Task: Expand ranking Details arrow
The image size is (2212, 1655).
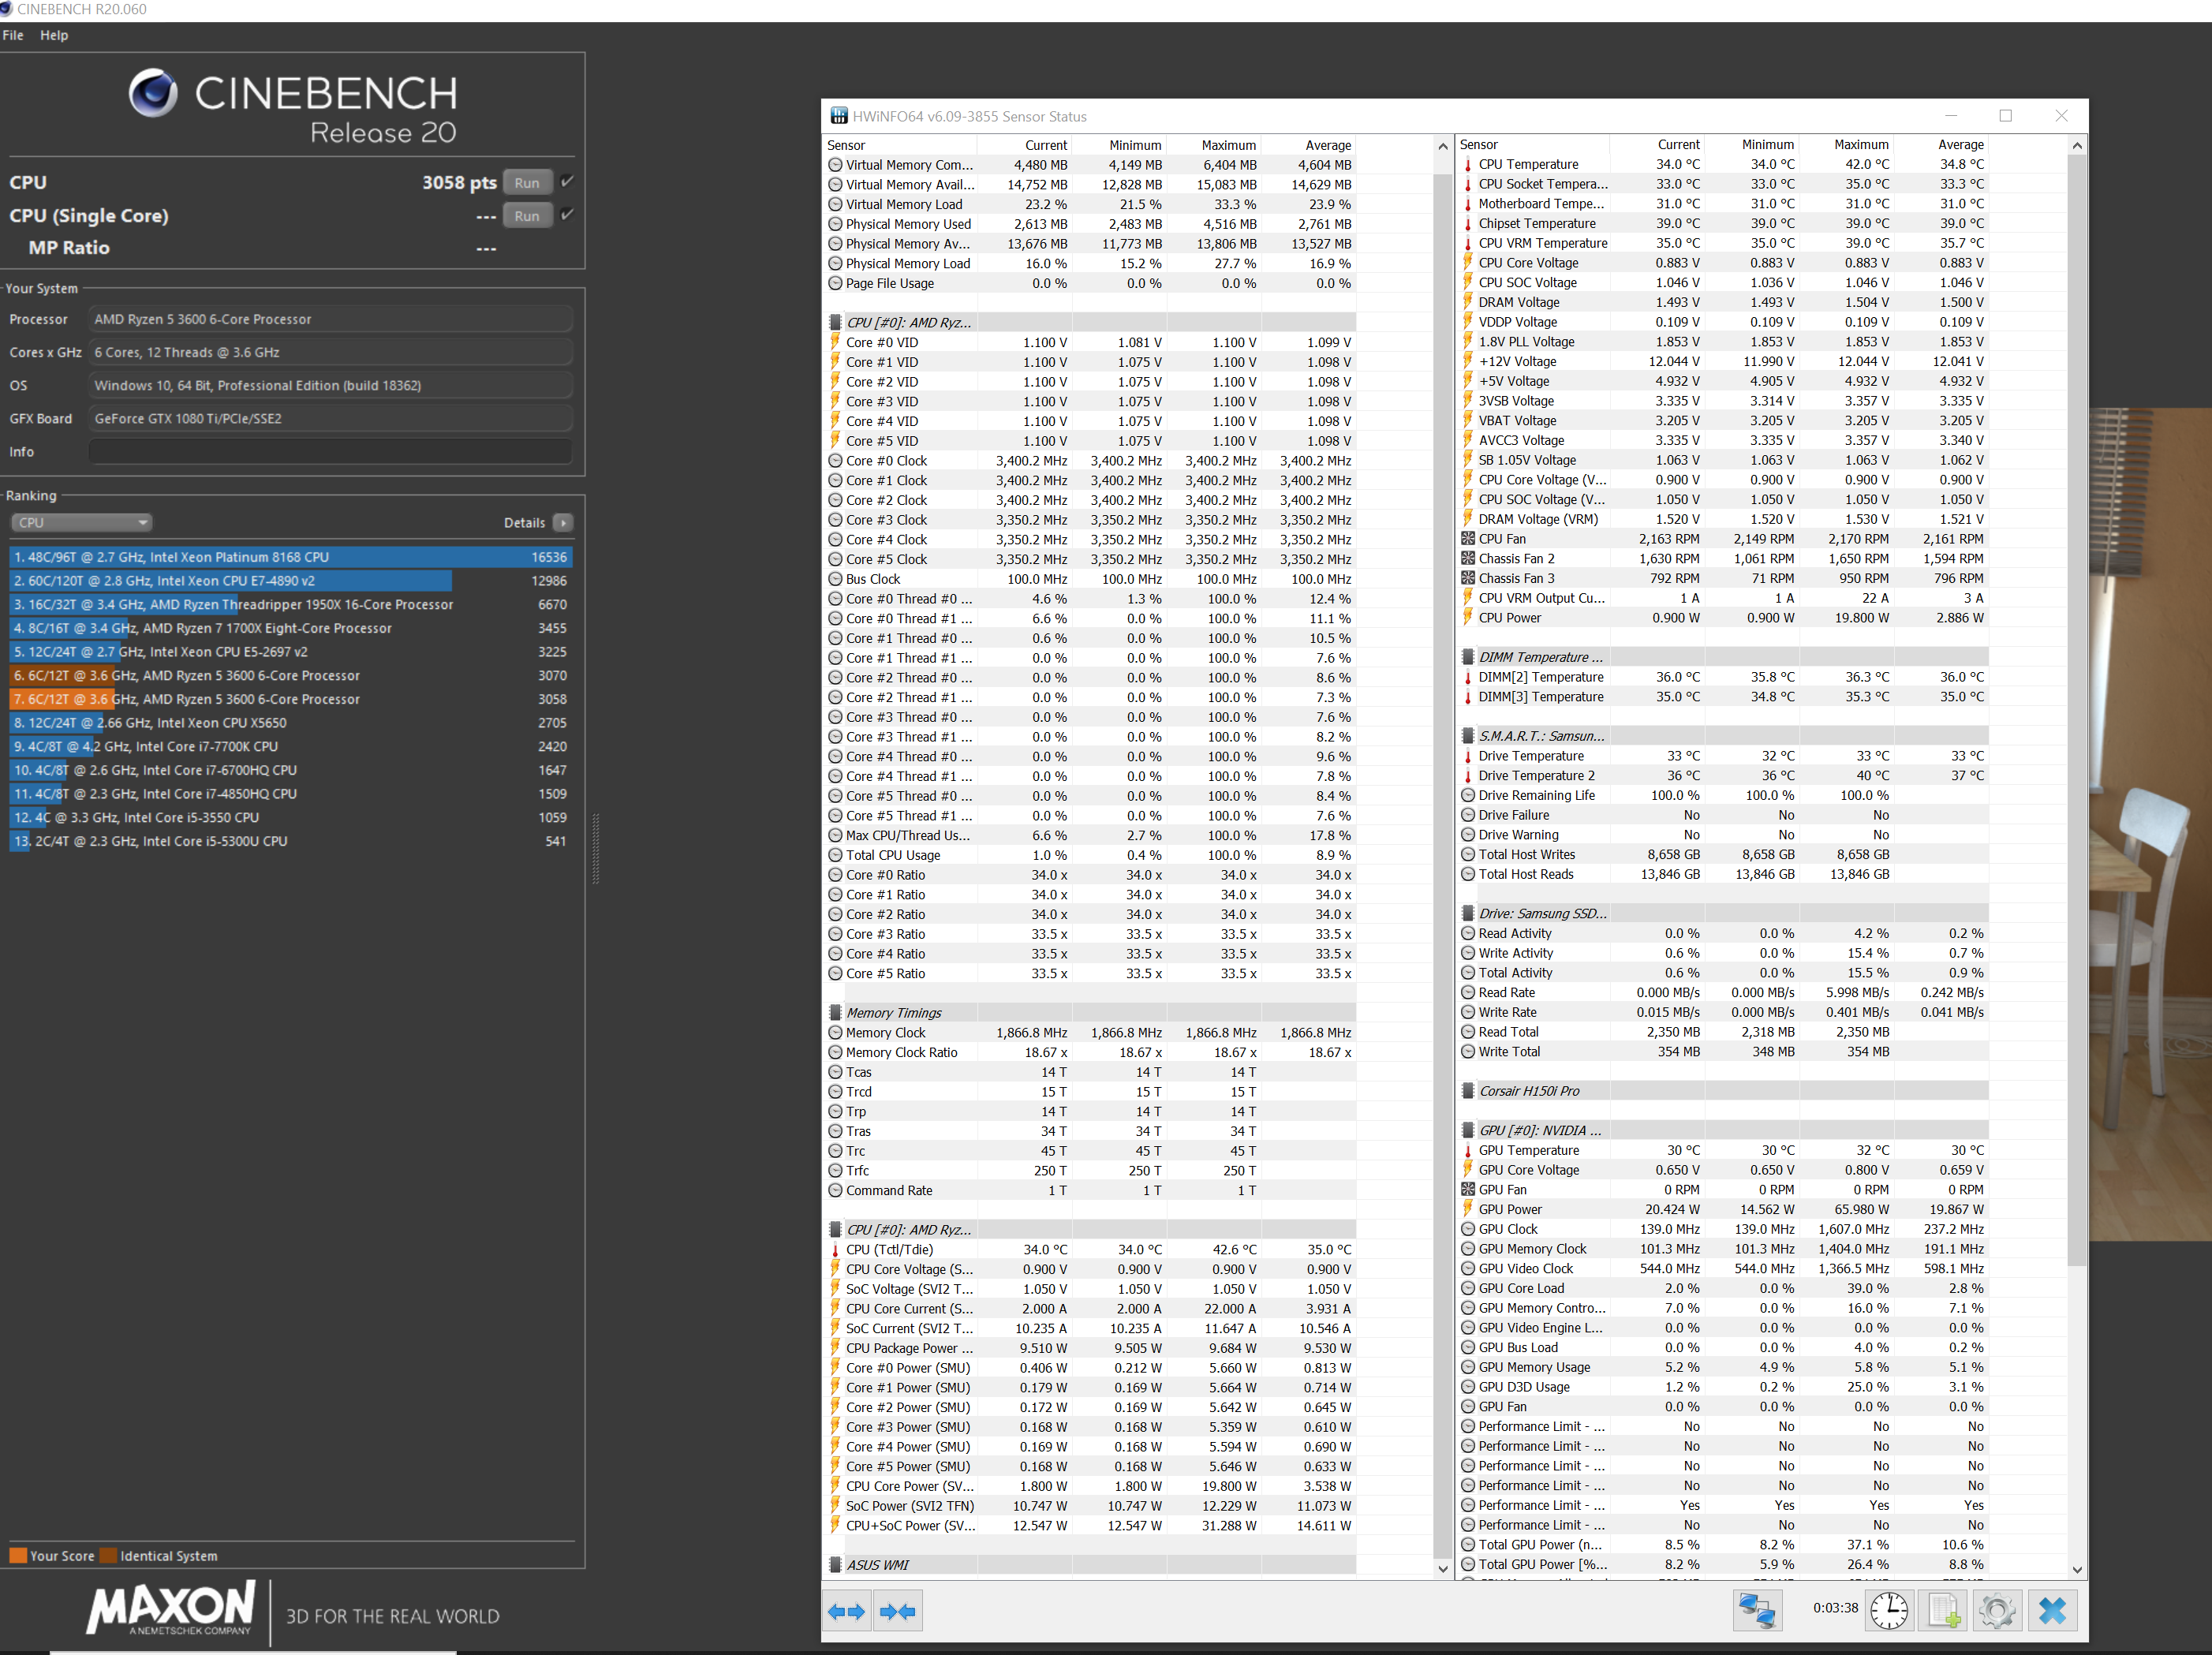Action: [x=563, y=522]
